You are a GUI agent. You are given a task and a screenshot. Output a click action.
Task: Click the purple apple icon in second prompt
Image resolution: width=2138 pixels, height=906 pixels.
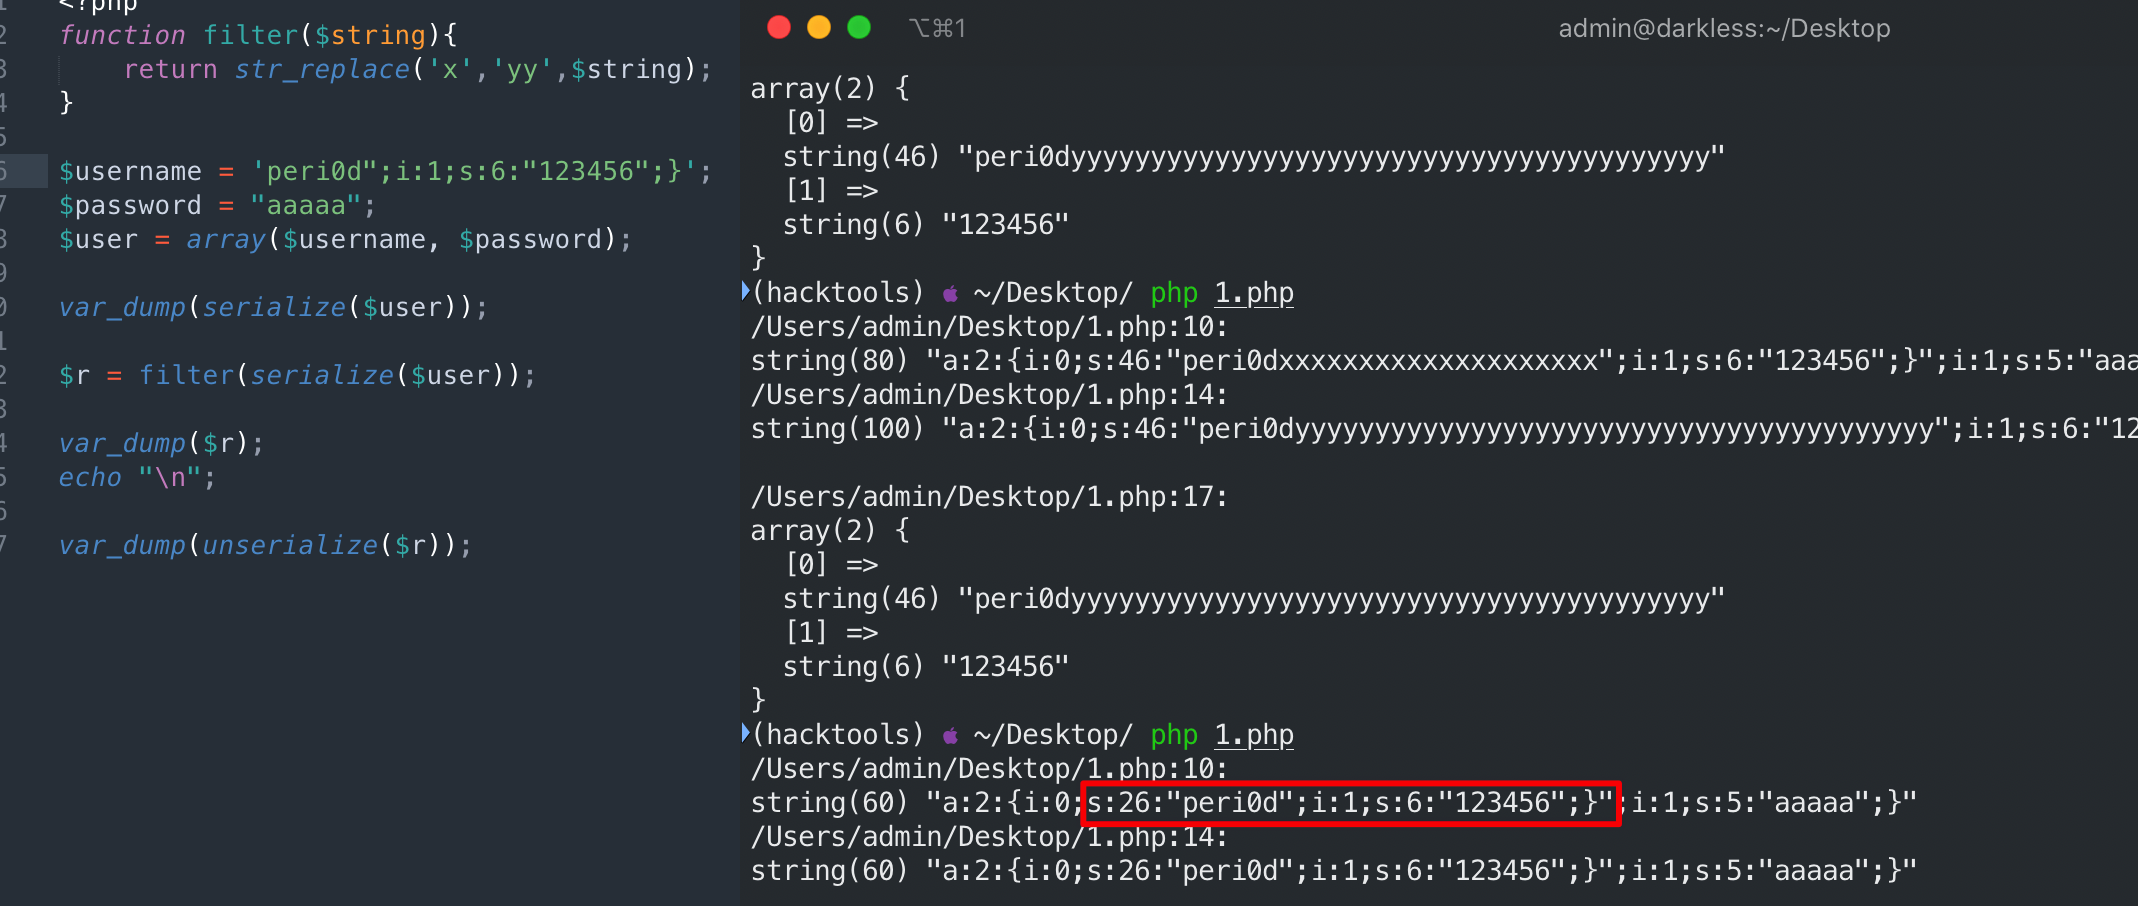point(950,736)
